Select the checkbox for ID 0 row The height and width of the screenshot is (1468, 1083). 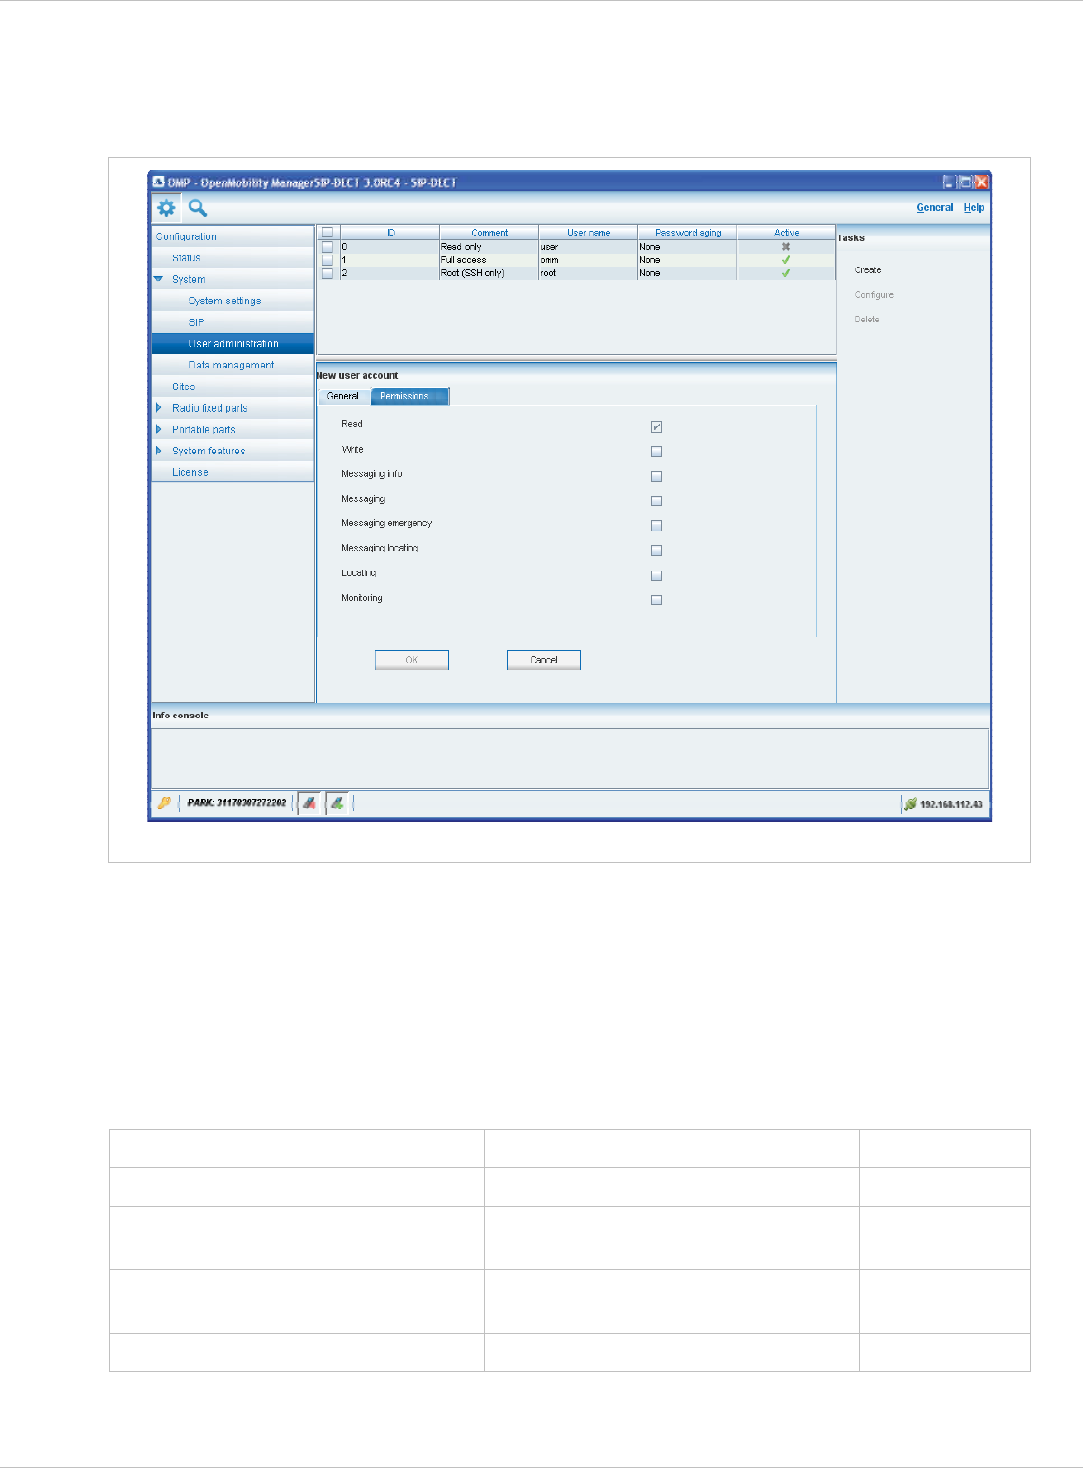[x=327, y=246]
